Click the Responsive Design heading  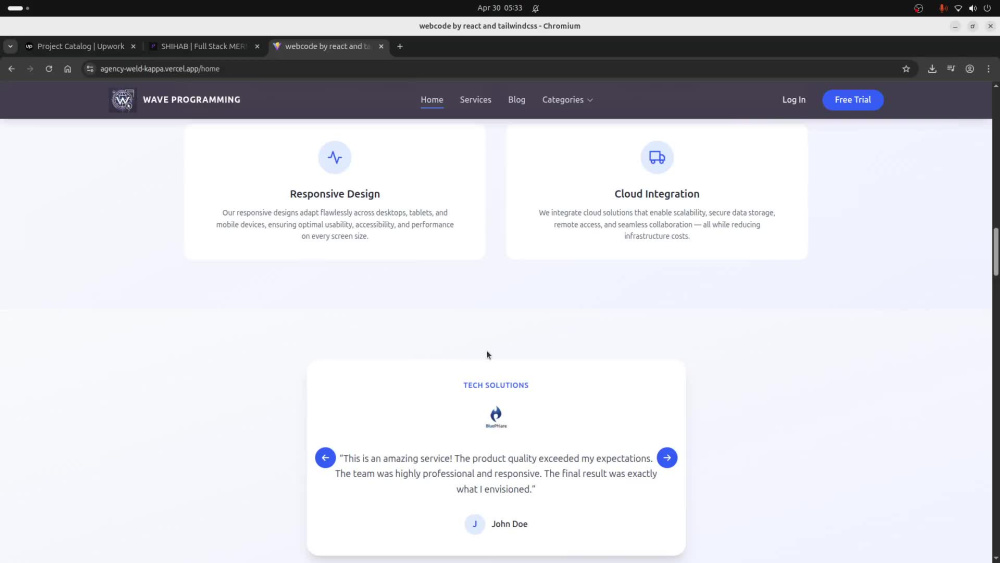coord(335,194)
